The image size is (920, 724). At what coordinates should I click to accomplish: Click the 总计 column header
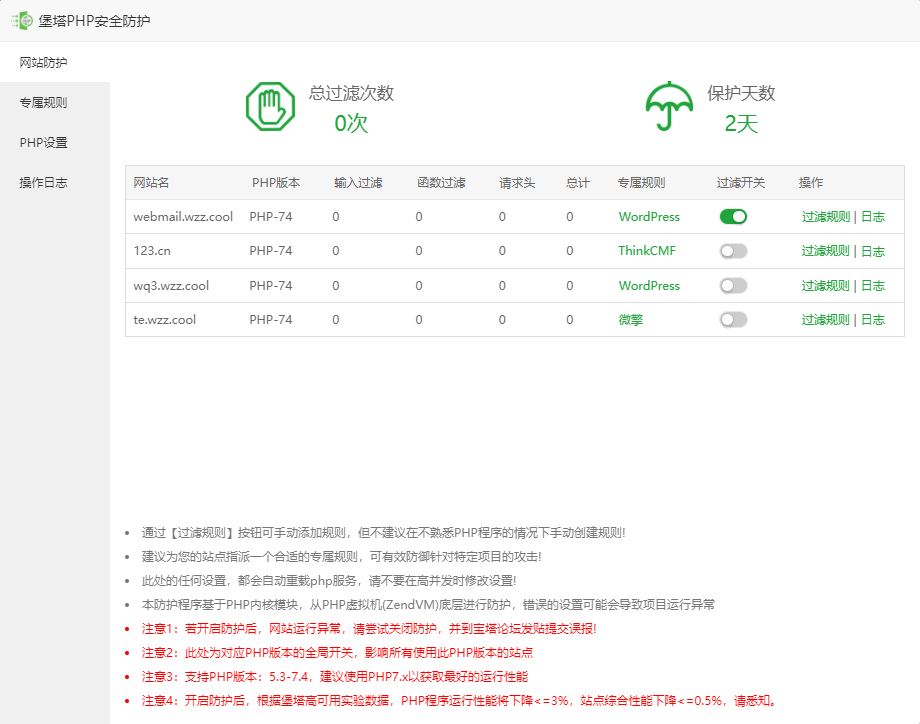(x=577, y=182)
